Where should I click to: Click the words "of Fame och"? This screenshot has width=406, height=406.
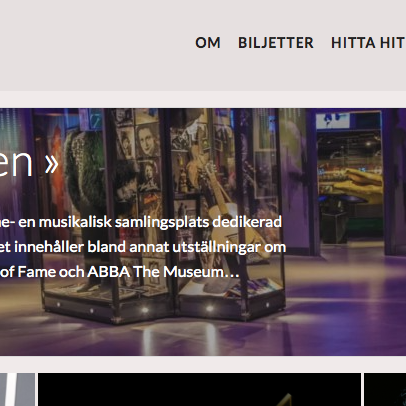click(x=41, y=272)
